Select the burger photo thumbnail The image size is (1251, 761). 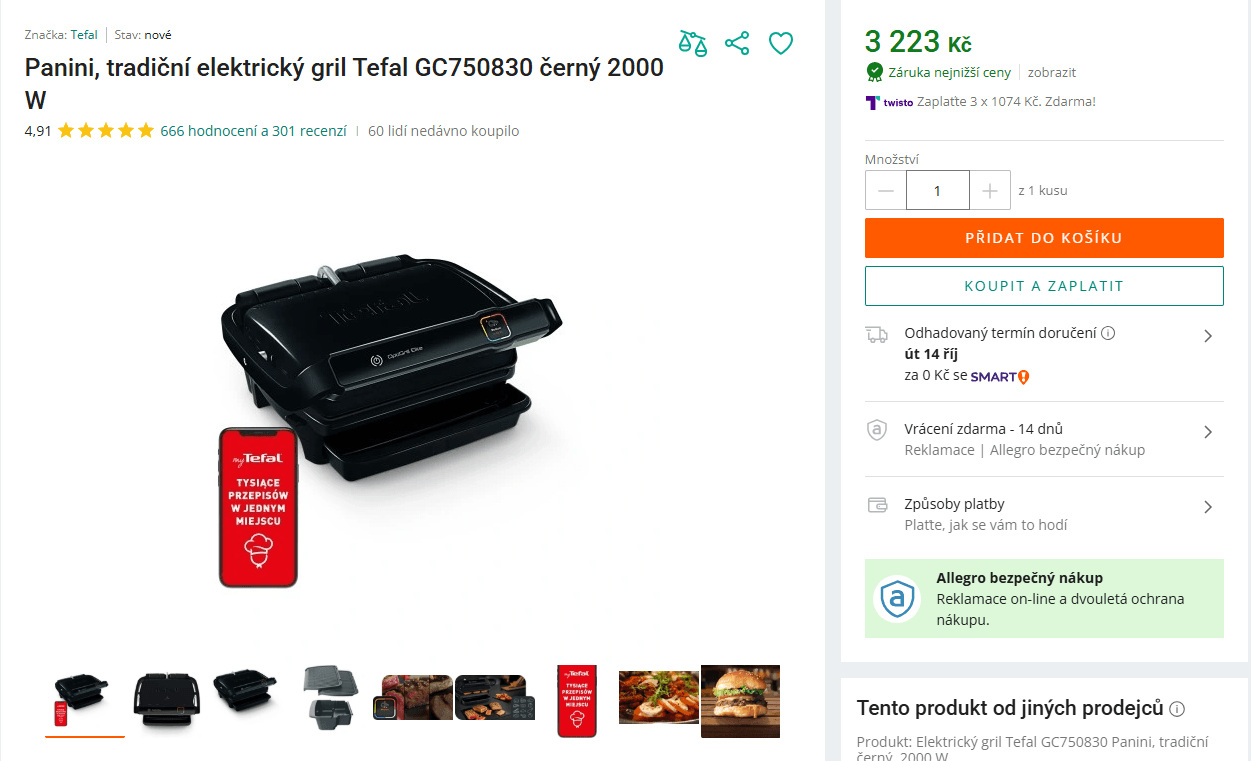740,701
